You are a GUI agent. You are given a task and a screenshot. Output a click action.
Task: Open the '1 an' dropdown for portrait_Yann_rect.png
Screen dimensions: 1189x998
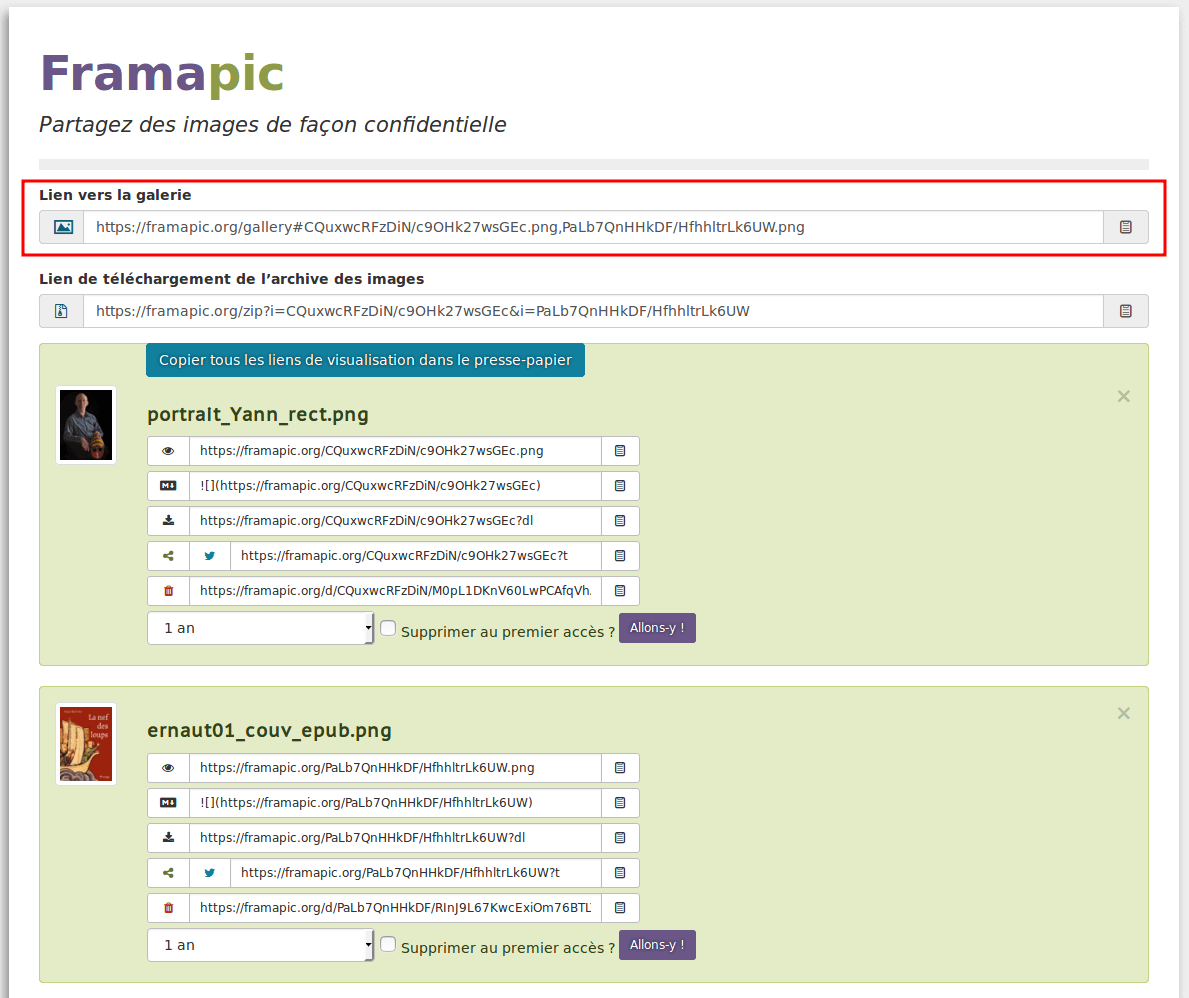tap(261, 628)
